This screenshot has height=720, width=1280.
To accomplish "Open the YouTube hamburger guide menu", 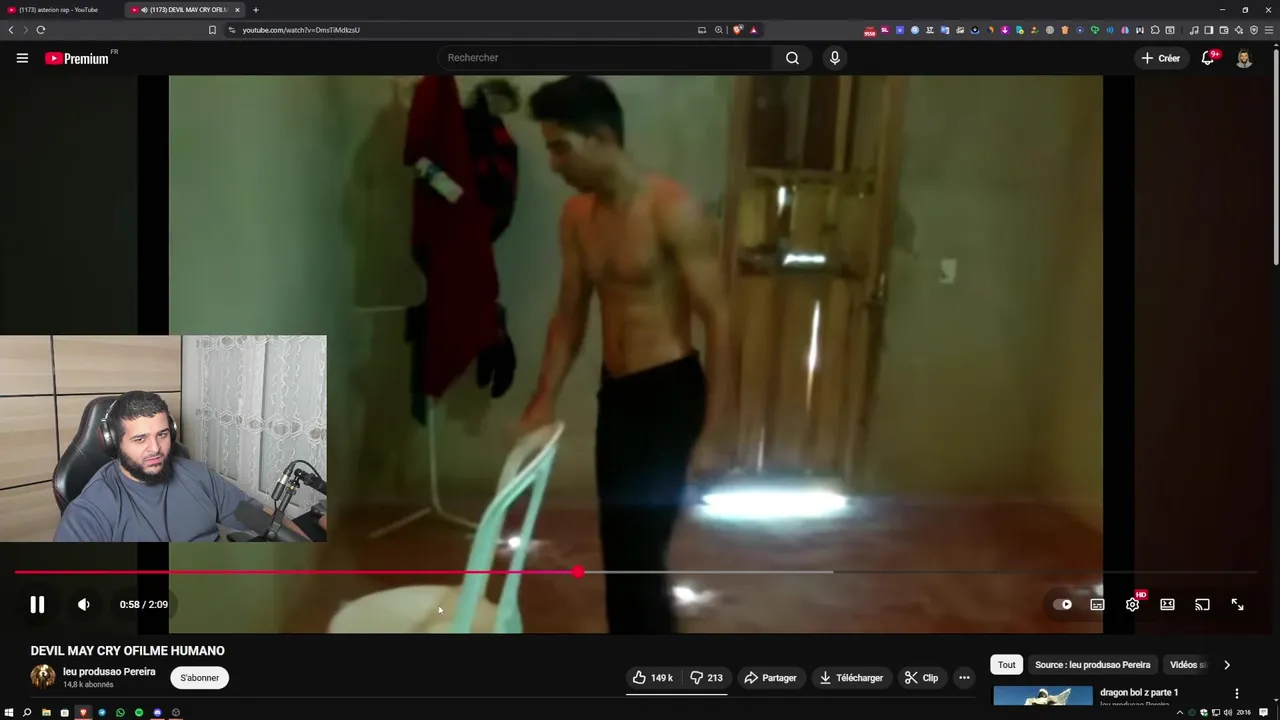I will (22, 58).
